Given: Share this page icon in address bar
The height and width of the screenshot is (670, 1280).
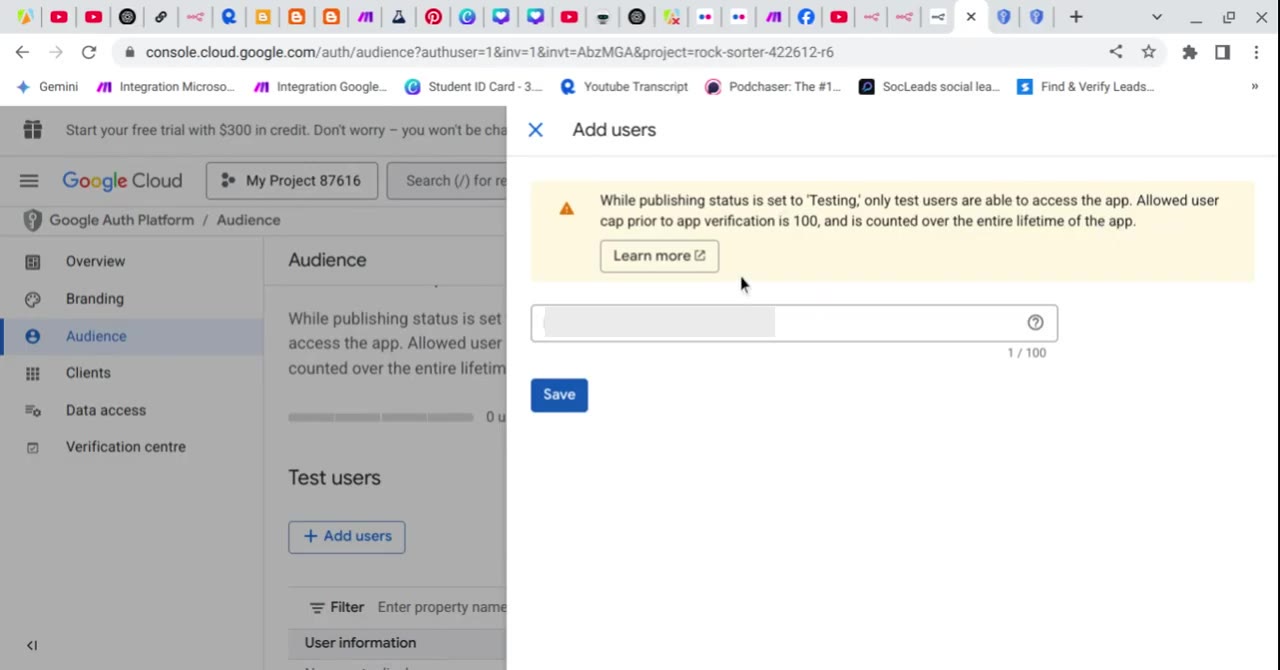Looking at the screenshot, I should 1116,52.
